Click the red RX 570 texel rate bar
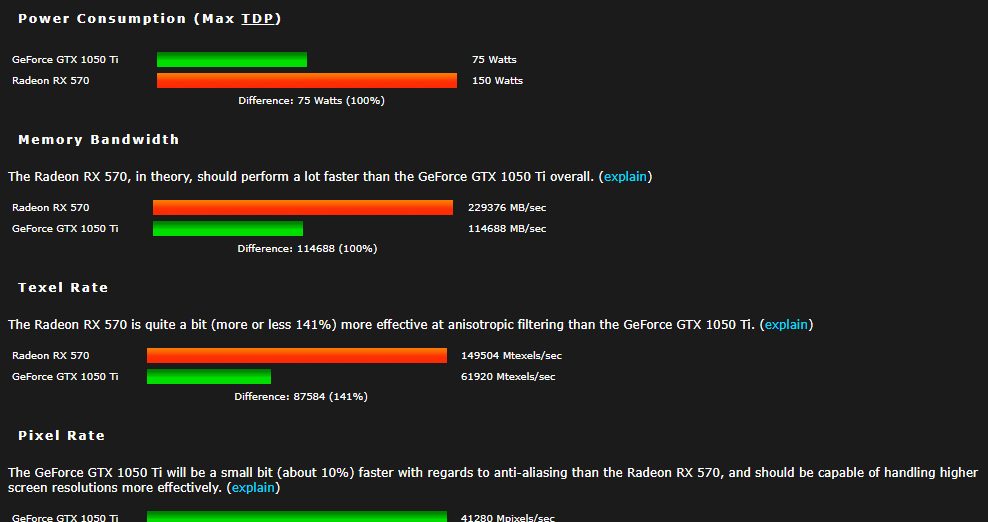Screen dimensions: 988x522 coord(297,356)
